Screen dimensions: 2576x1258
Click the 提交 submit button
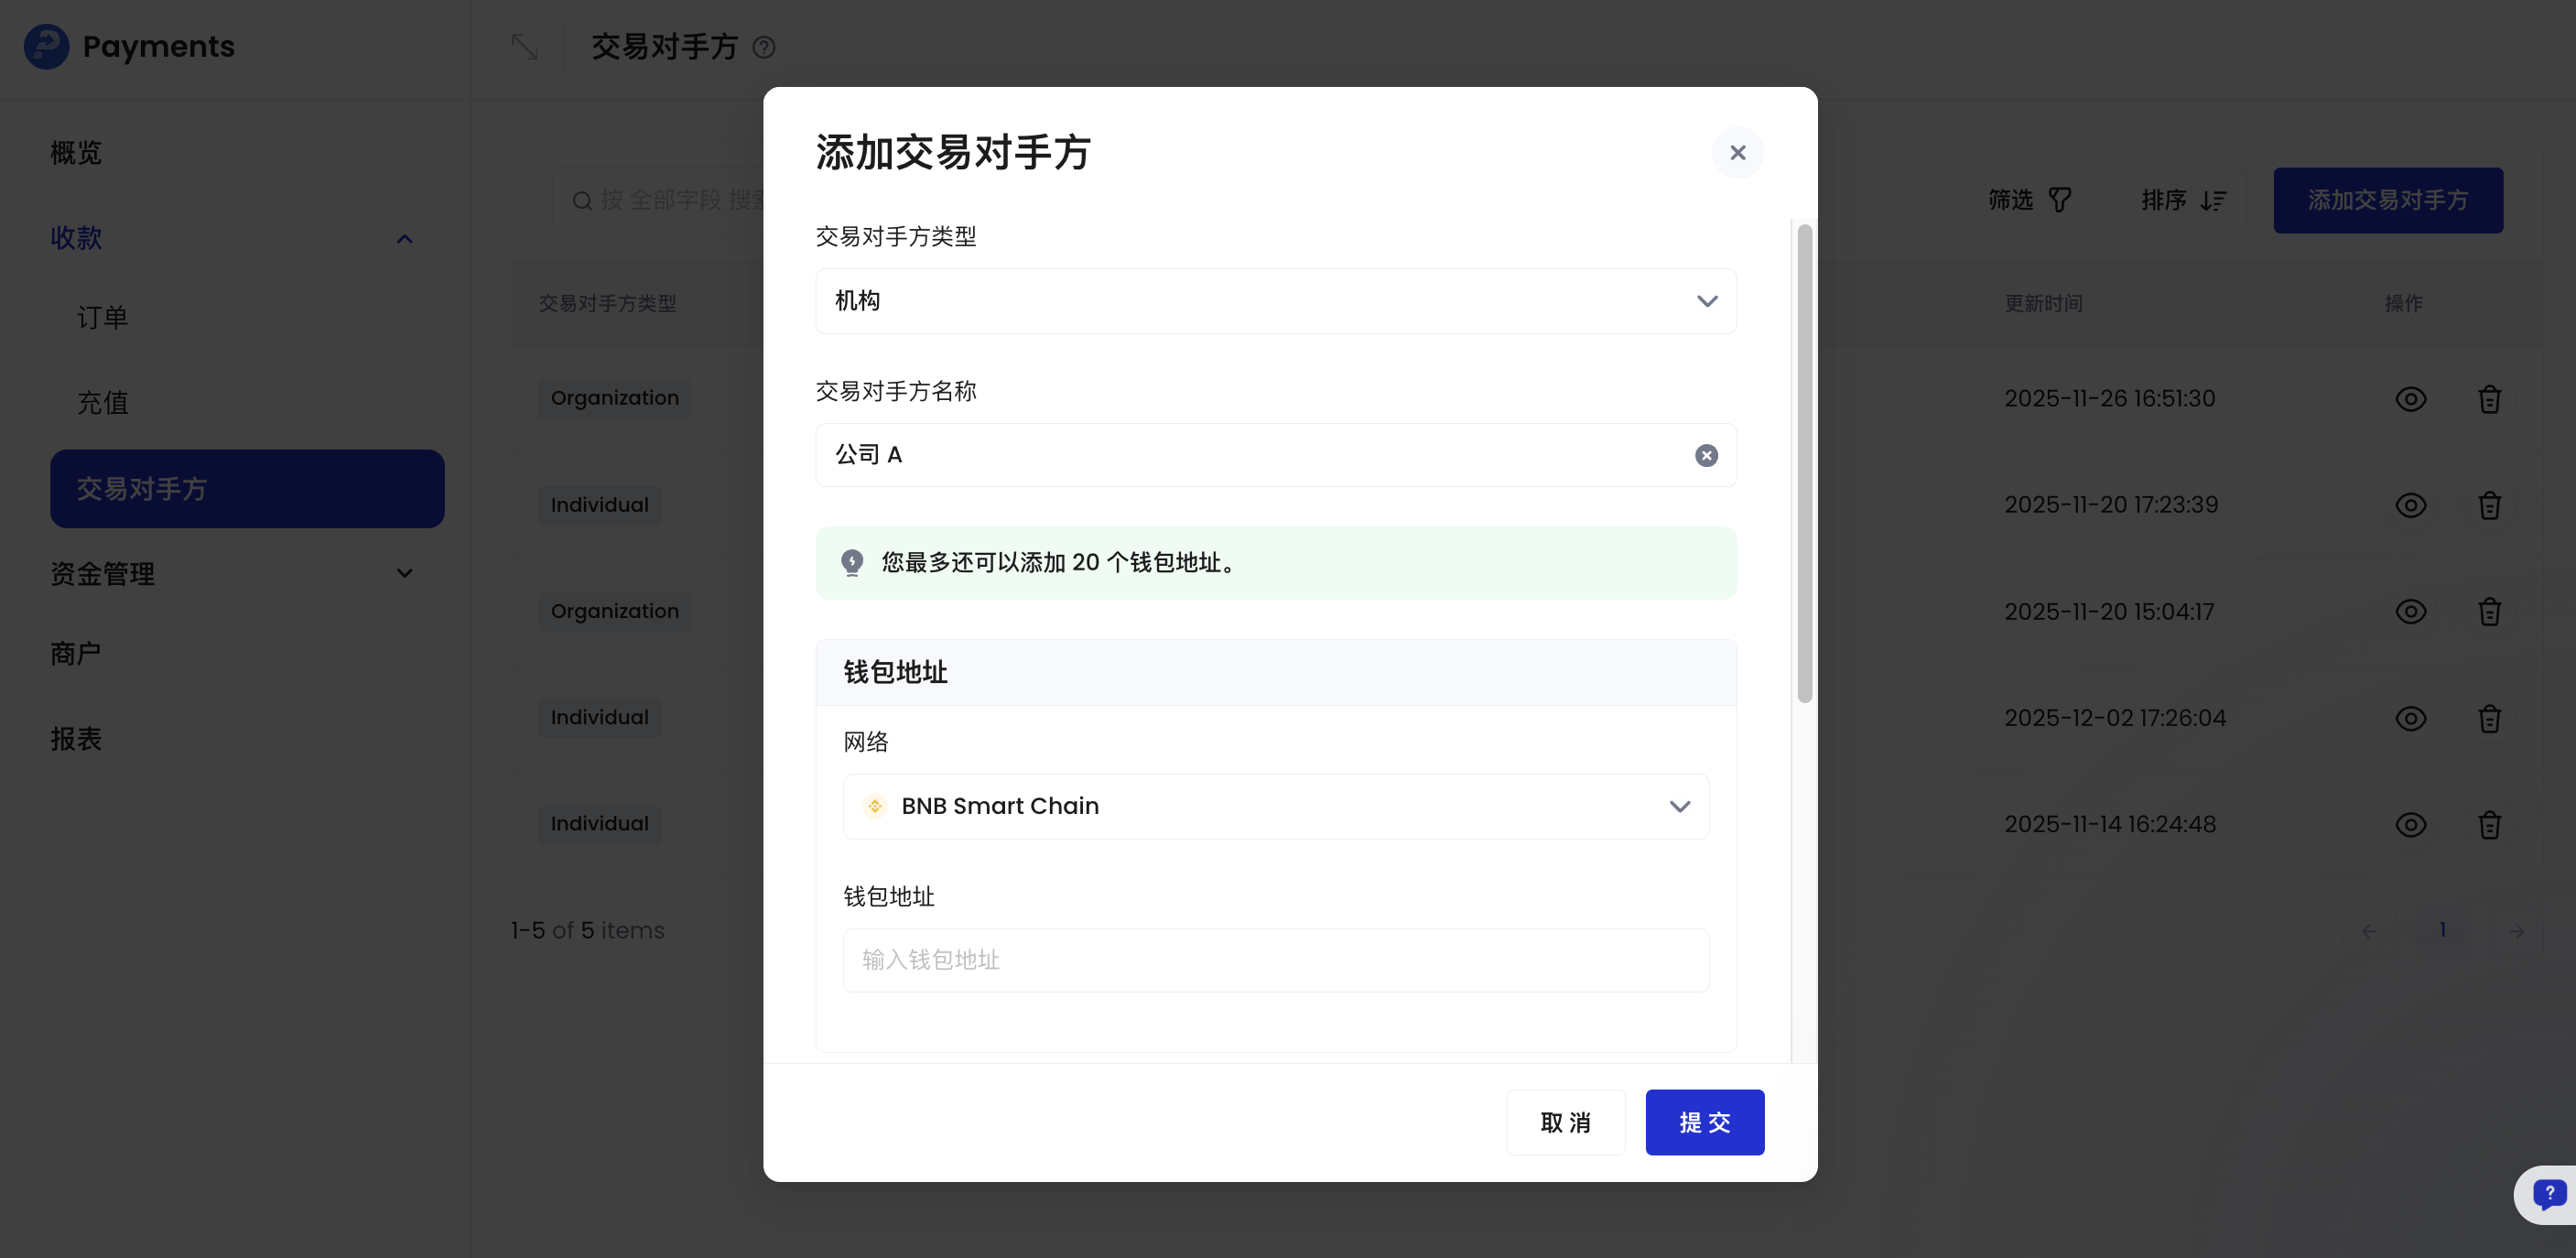pos(1704,1122)
